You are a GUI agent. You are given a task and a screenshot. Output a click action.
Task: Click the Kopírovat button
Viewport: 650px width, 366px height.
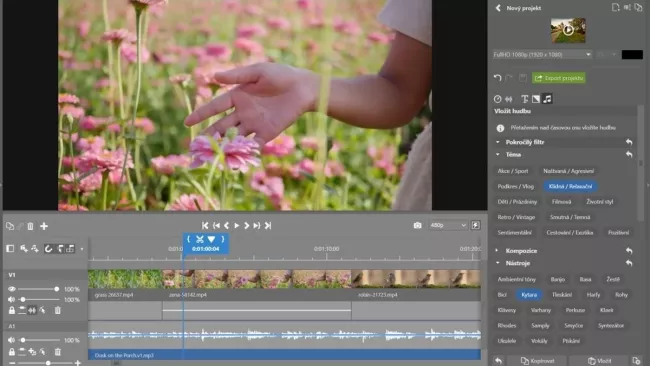point(537,361)
